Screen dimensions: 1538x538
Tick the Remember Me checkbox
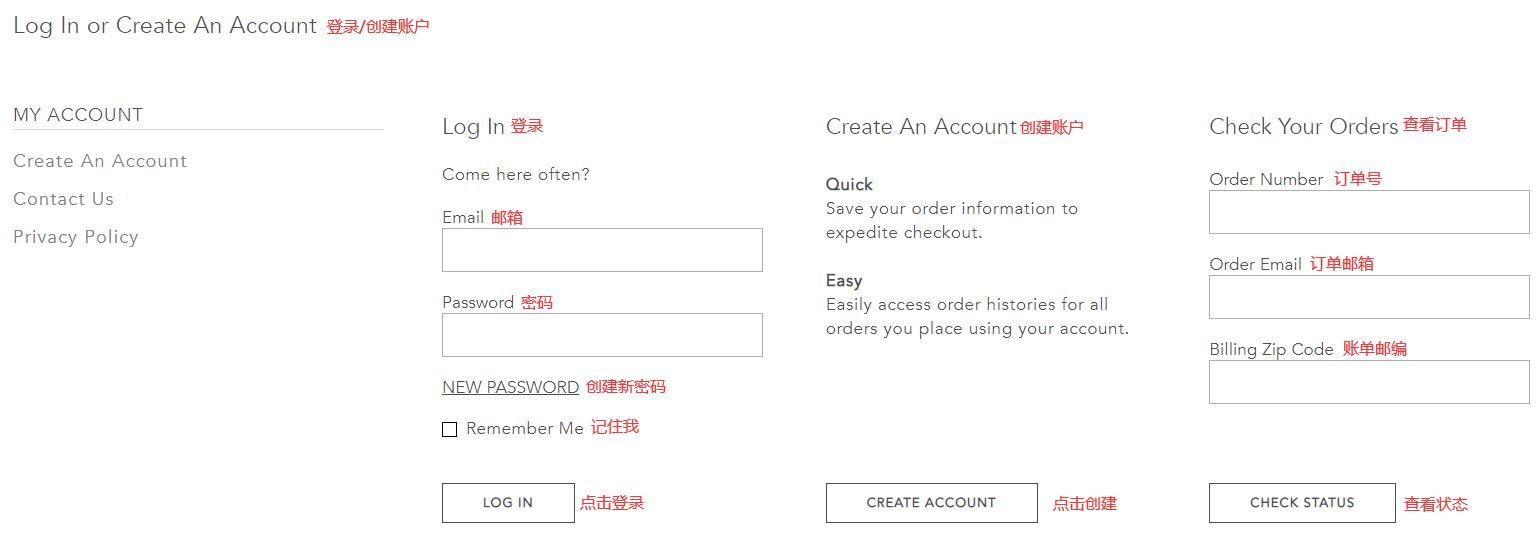coord(450,429)
